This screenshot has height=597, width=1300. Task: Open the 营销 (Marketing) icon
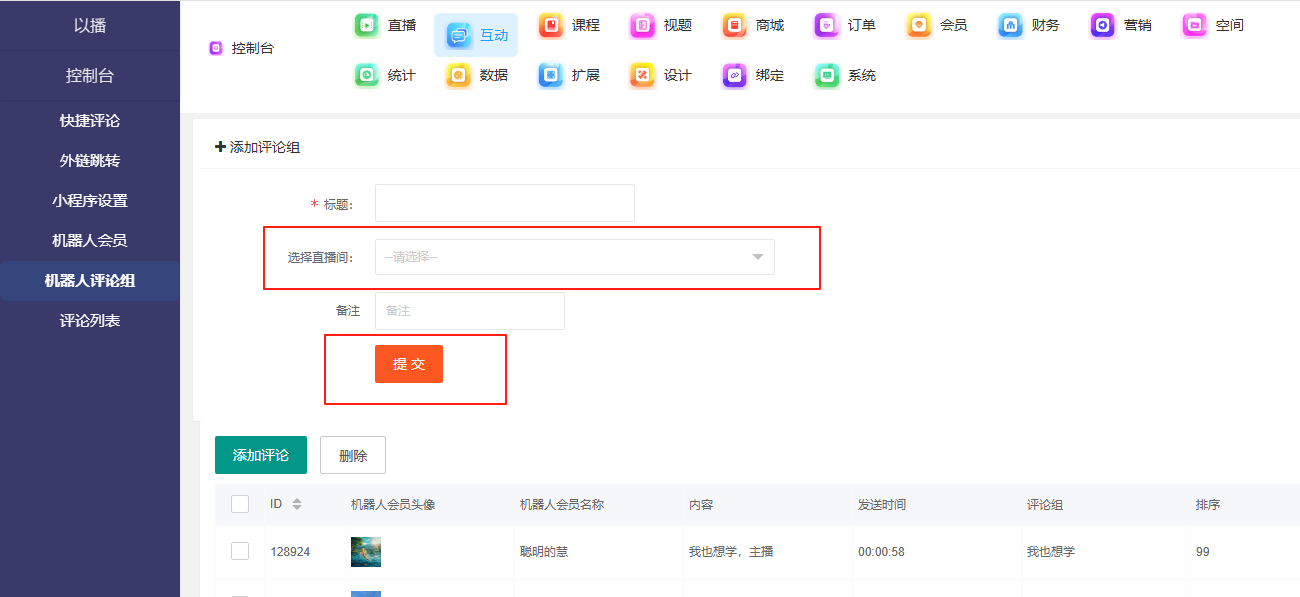click(1103, 26)
